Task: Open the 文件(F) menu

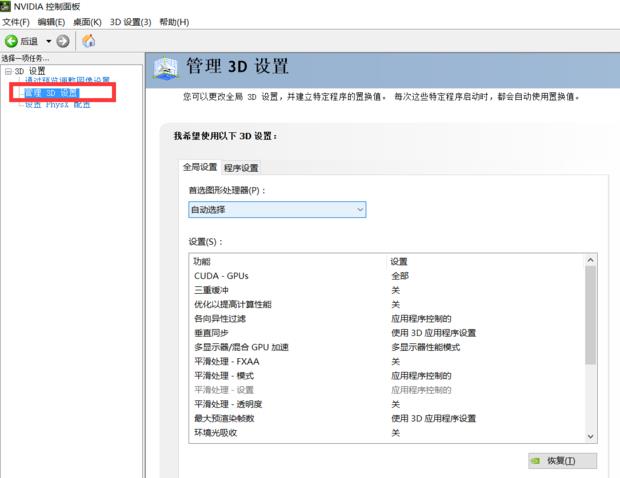Action: pyautogui.click(x=17, y=22)
